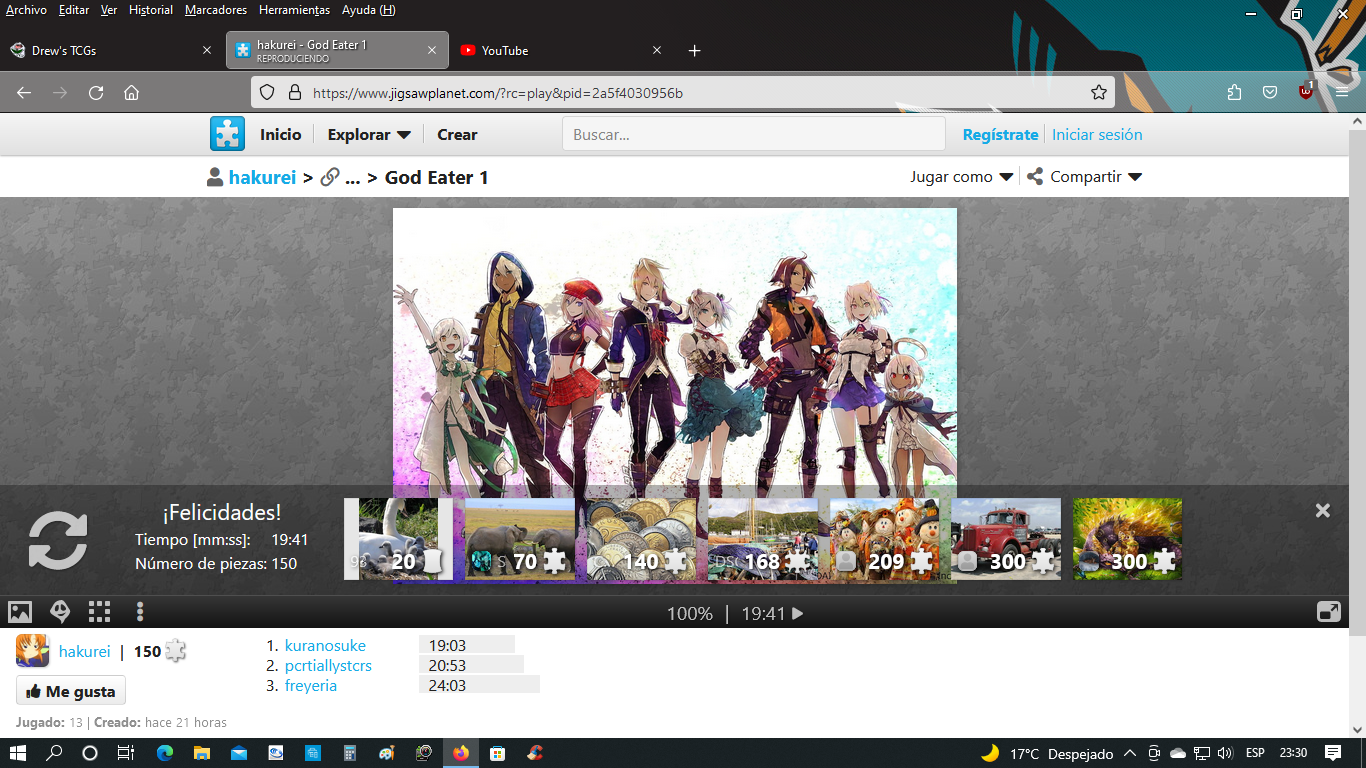
Task: Open the Windows notification center
Action: point(1333,753)
